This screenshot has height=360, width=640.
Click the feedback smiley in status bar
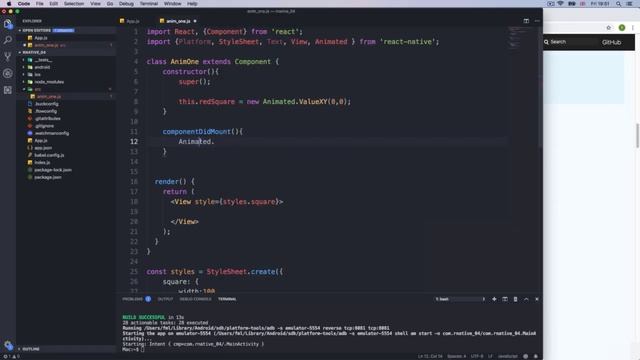coord(526,356)
